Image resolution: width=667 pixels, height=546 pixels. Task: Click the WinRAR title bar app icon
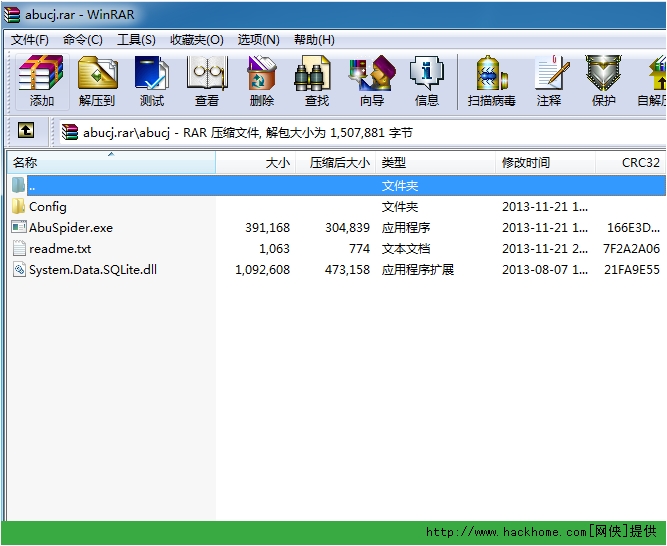(x=12, y=14)
